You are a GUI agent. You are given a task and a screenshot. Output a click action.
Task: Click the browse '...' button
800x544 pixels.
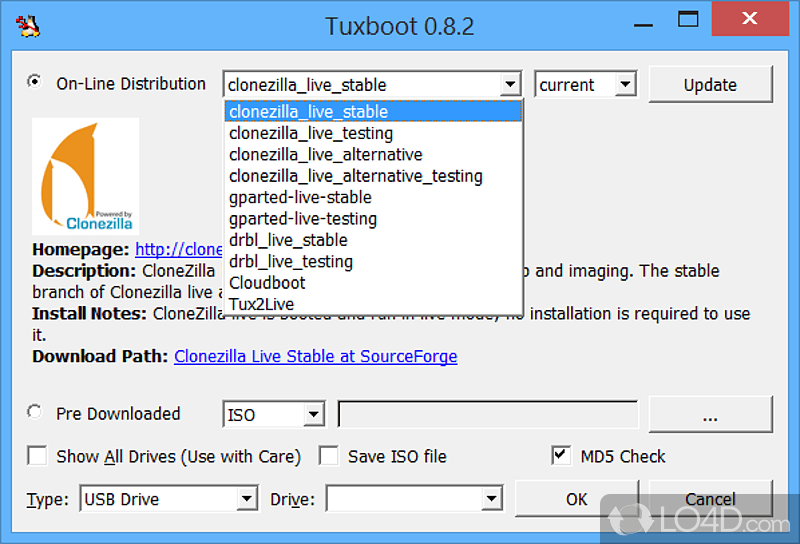tap(710, 414)
